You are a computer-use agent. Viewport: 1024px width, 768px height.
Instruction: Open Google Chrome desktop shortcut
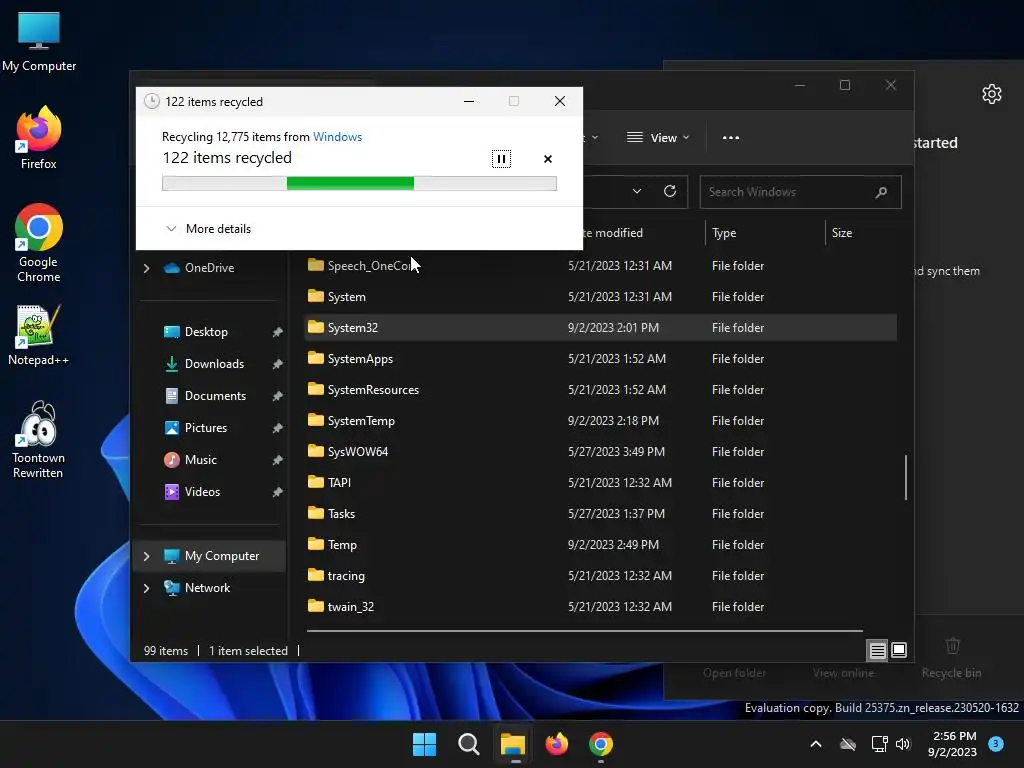tap(39, 243)
